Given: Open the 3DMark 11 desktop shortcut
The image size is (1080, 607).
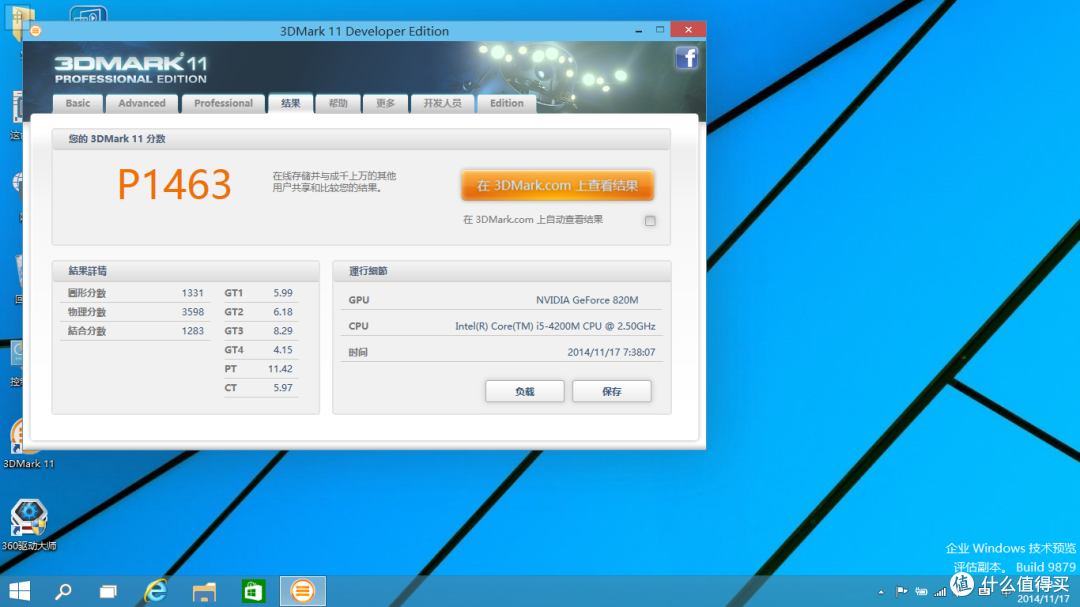Looking at the screenshot, I should [28, 444].
